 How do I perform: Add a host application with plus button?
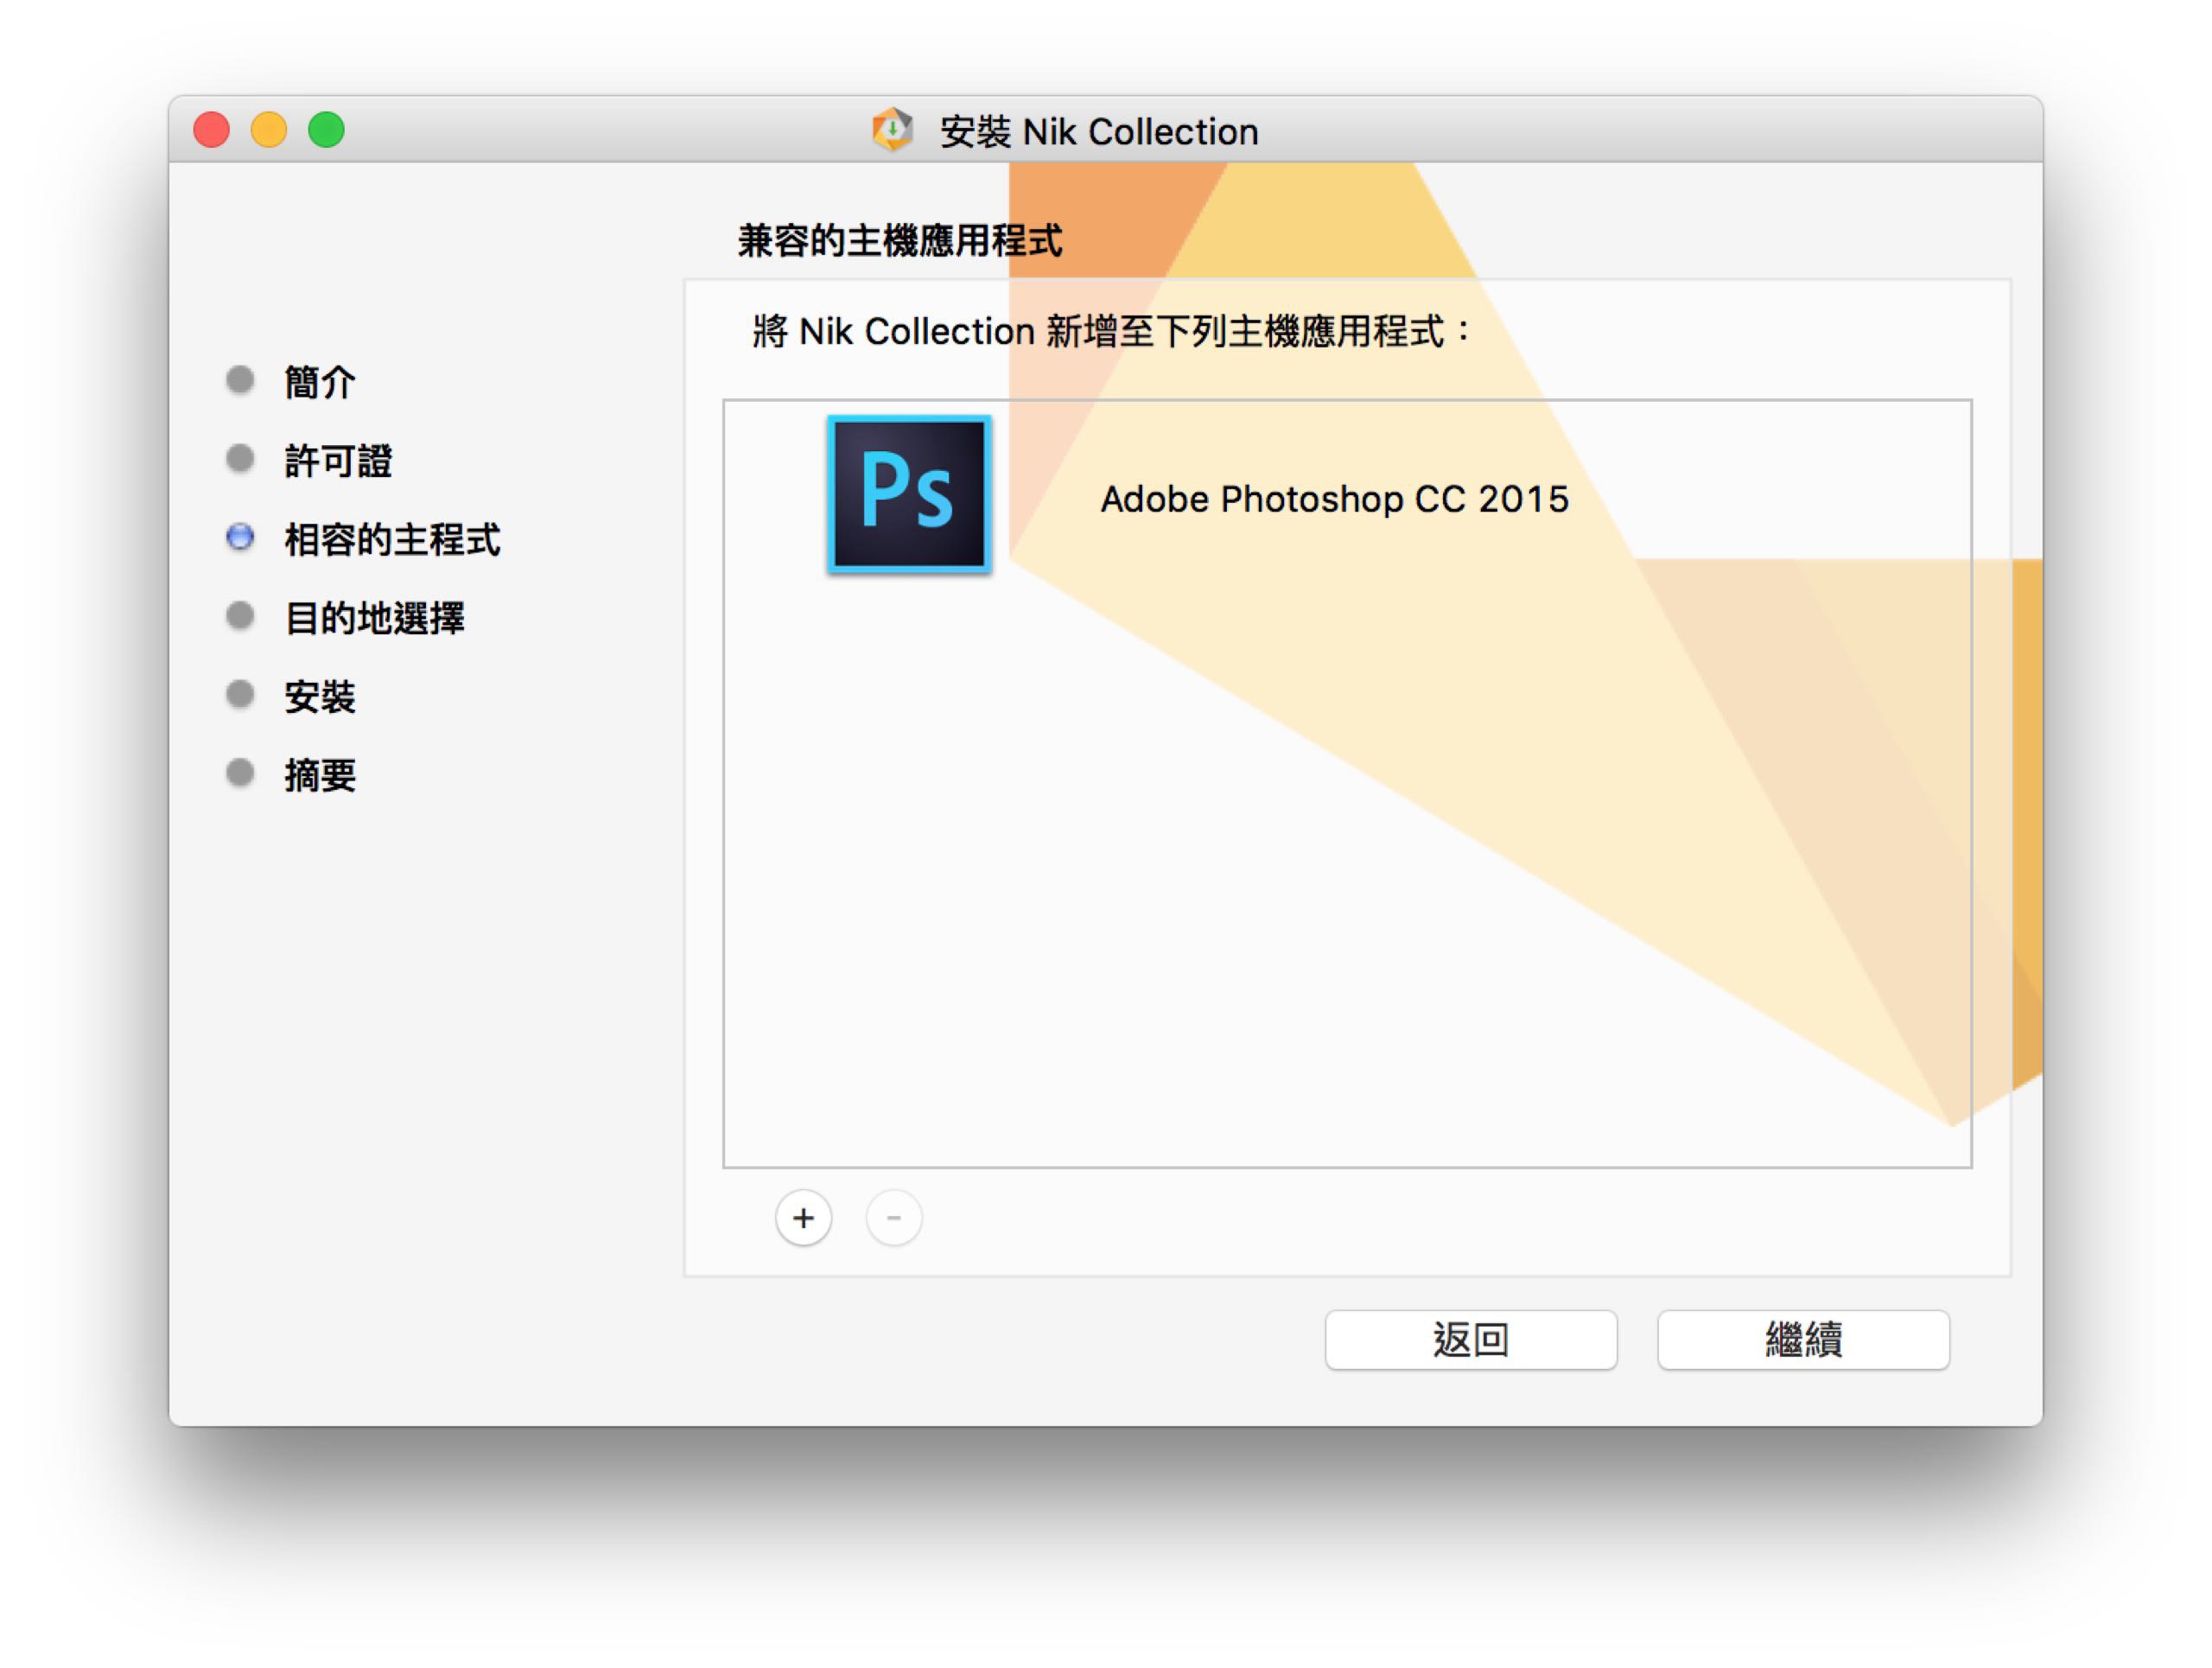pos(803,1218)
